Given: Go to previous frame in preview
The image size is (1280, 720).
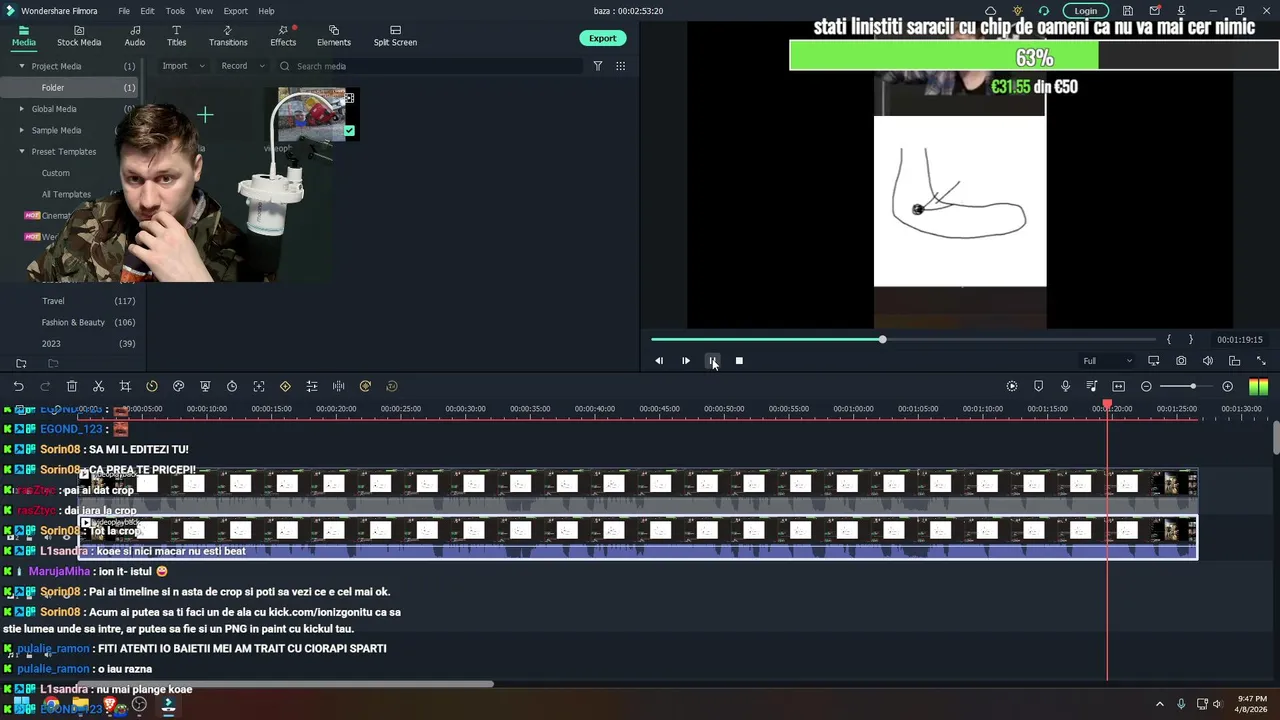Looking at the screenshot, I should 659,361.
